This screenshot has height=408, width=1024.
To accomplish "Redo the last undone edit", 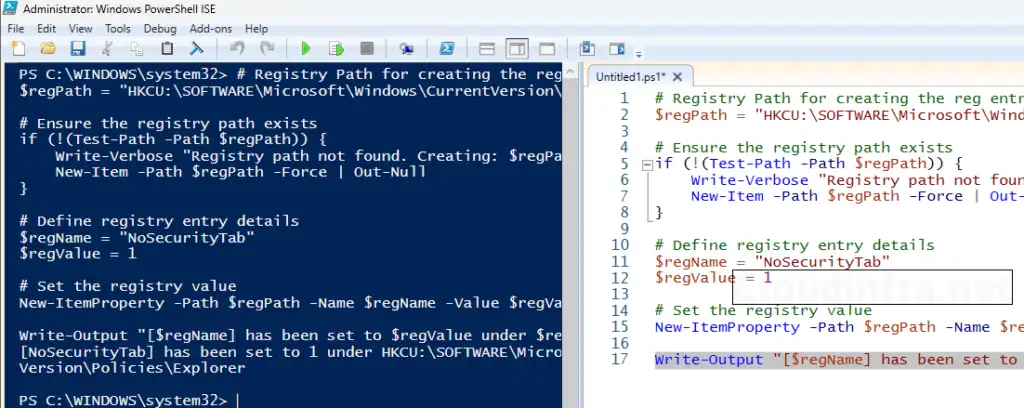I will click(x=267, y=48).
